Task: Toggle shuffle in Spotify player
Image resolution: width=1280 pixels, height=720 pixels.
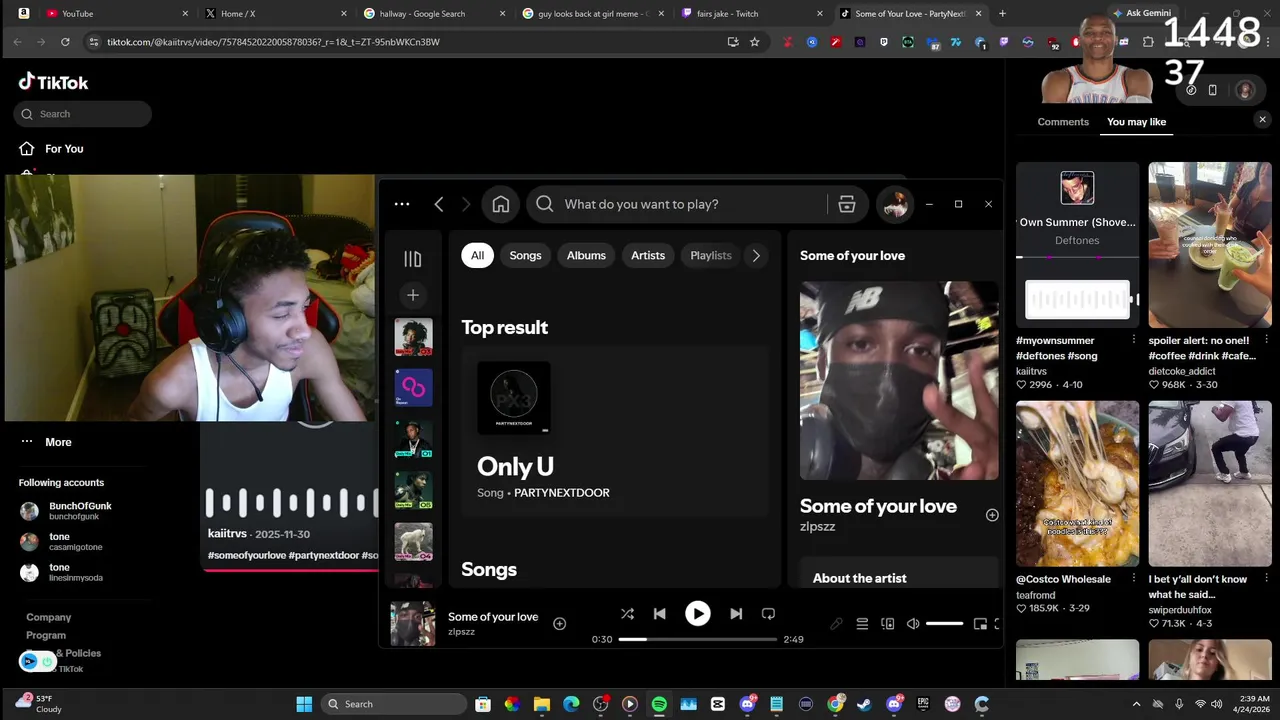Action: click(x=627, y=614)
